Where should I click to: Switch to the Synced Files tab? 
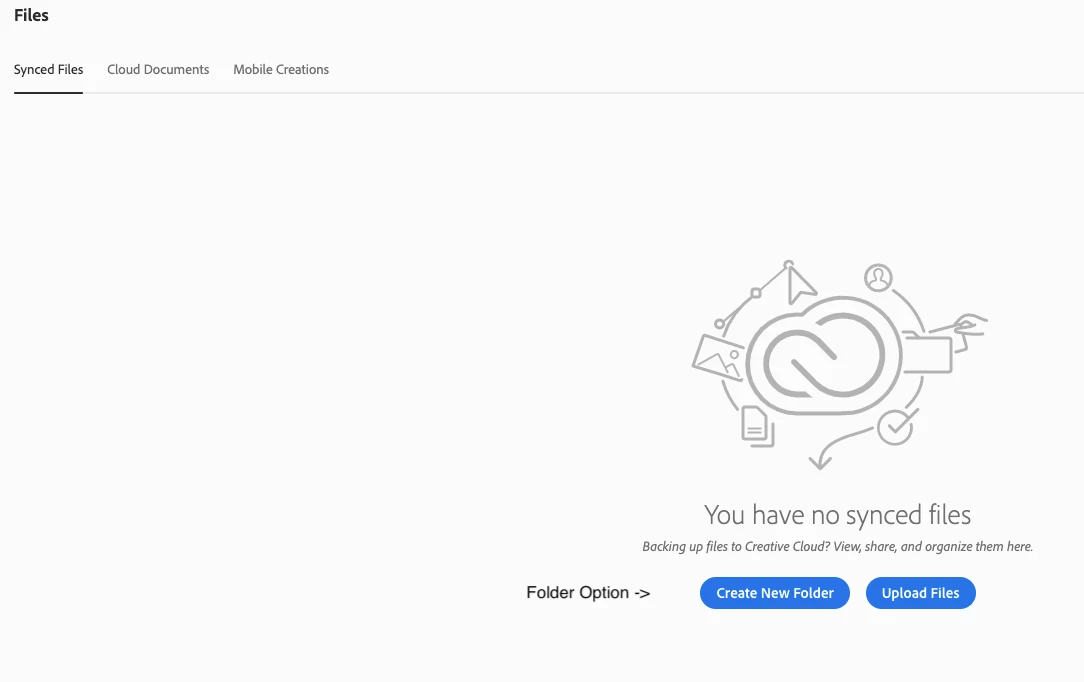point(48,70)
